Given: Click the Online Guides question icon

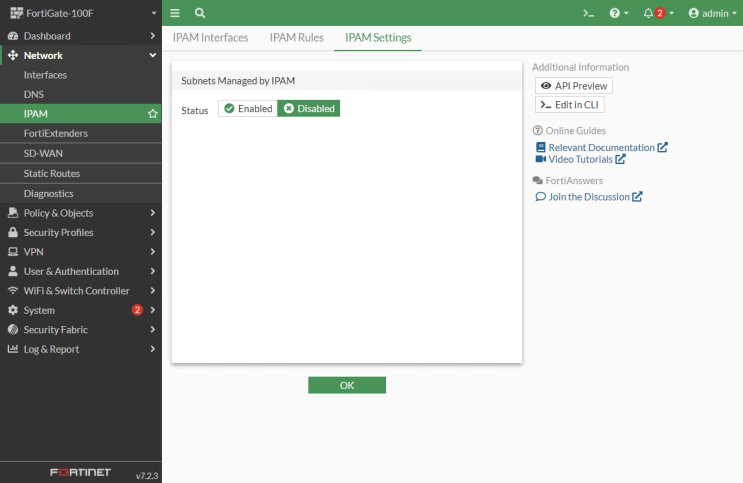Looking at the screenshot, I should tap(537, 130).
